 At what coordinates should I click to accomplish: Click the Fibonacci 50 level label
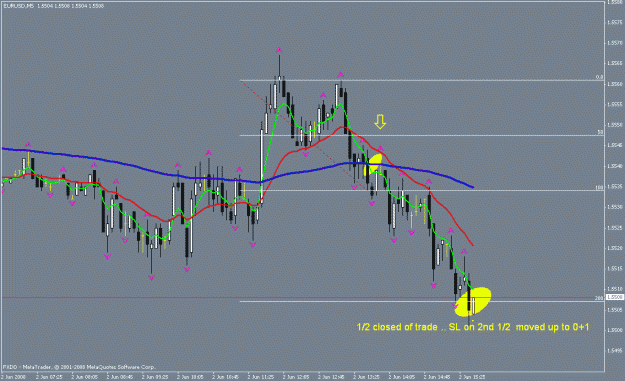click(x=600, y=132)
